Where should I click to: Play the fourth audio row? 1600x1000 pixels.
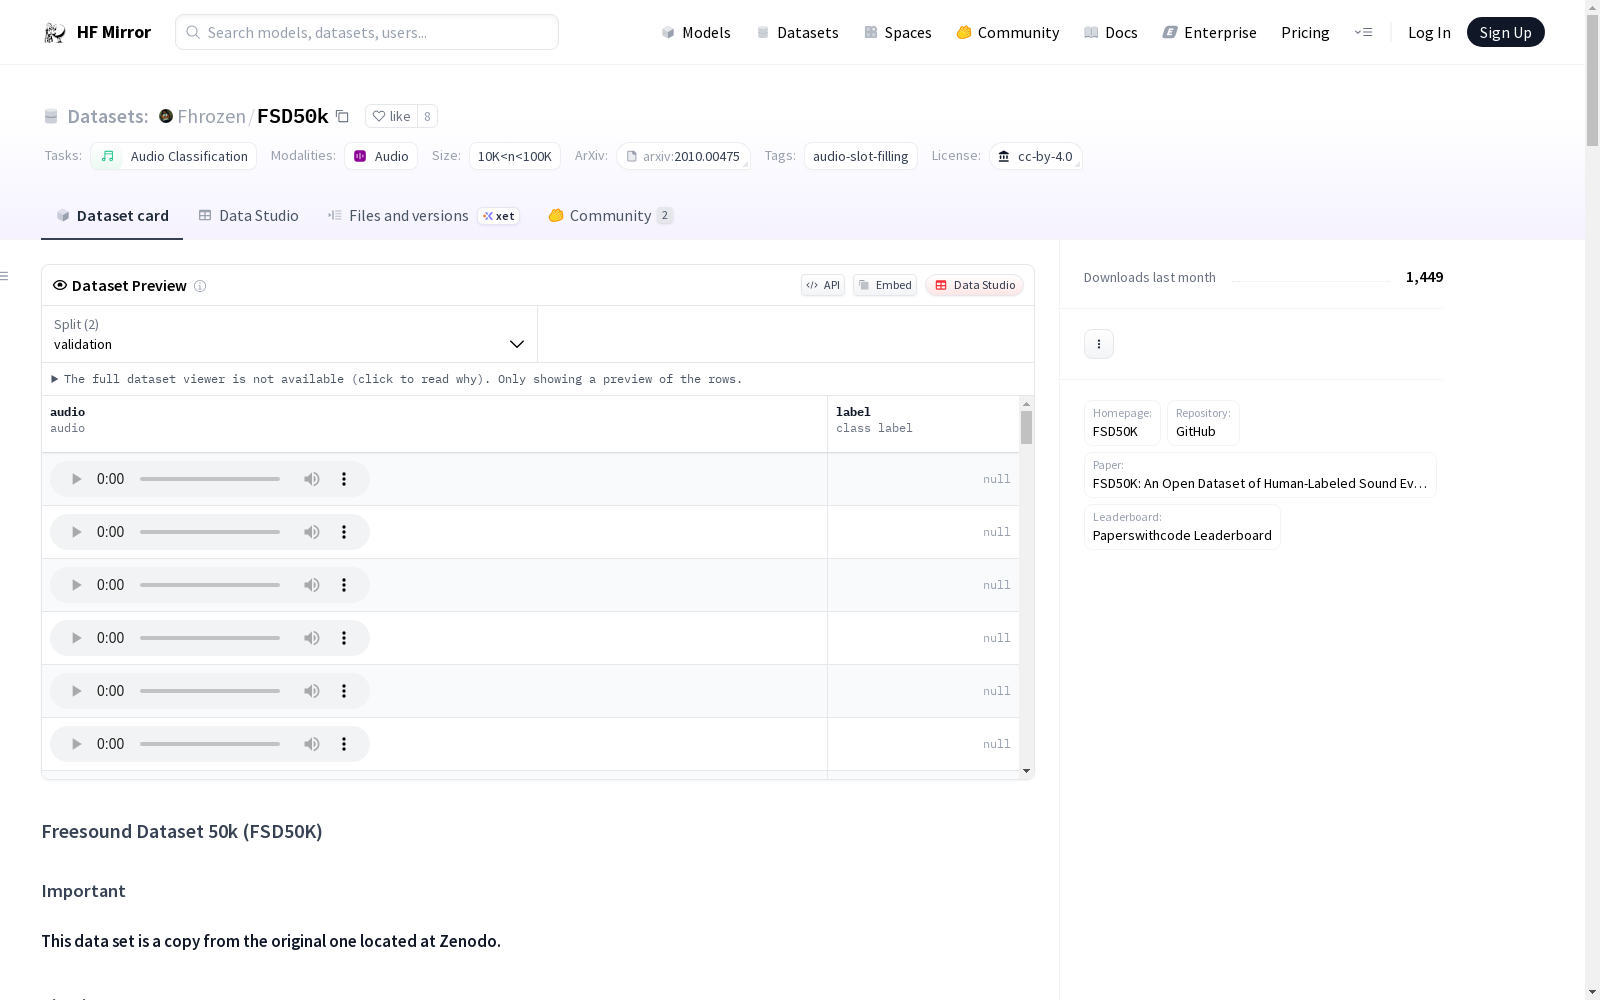coord(76,638)
